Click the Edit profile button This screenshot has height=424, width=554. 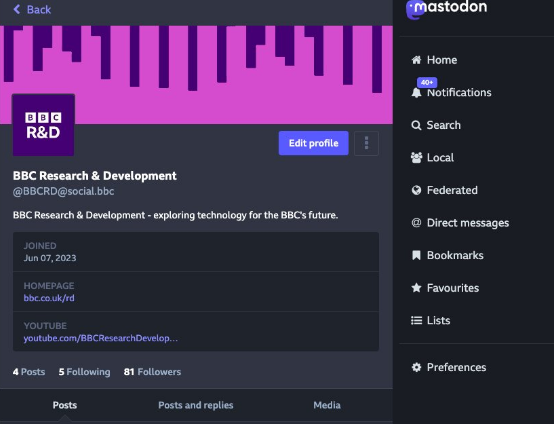[314, 143]
